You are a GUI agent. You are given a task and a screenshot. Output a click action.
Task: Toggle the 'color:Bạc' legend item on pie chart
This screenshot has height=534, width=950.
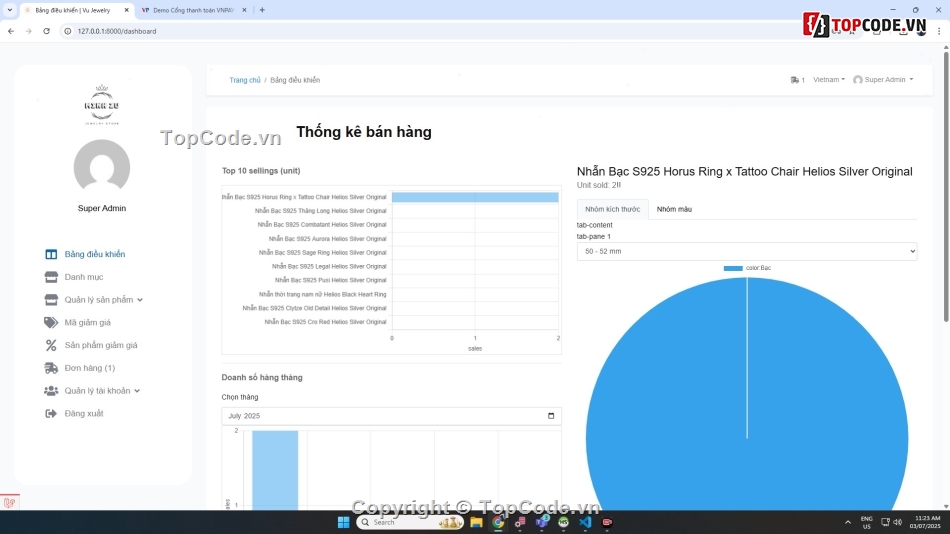(x=747, y=268)
